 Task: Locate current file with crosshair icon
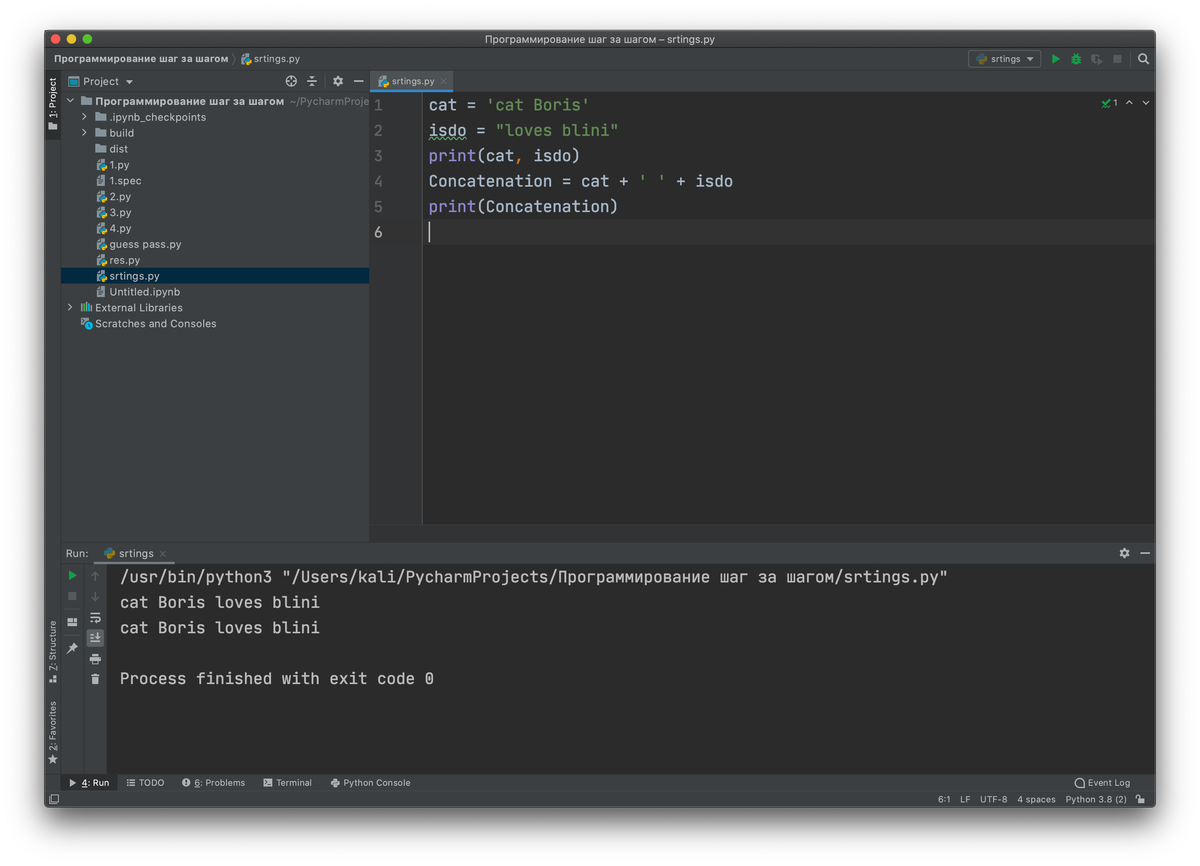click(x=291, y=81)
